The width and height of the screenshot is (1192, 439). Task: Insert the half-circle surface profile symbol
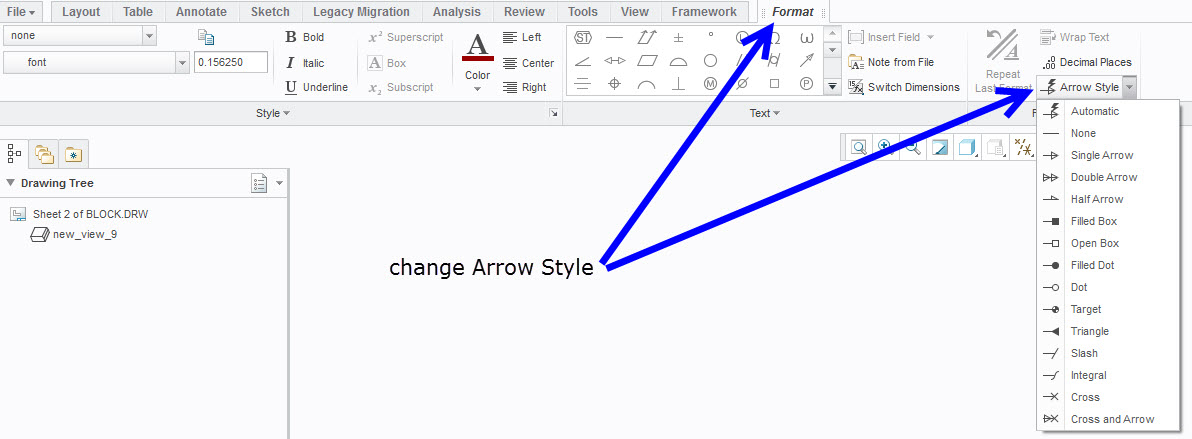pos(678,61)
